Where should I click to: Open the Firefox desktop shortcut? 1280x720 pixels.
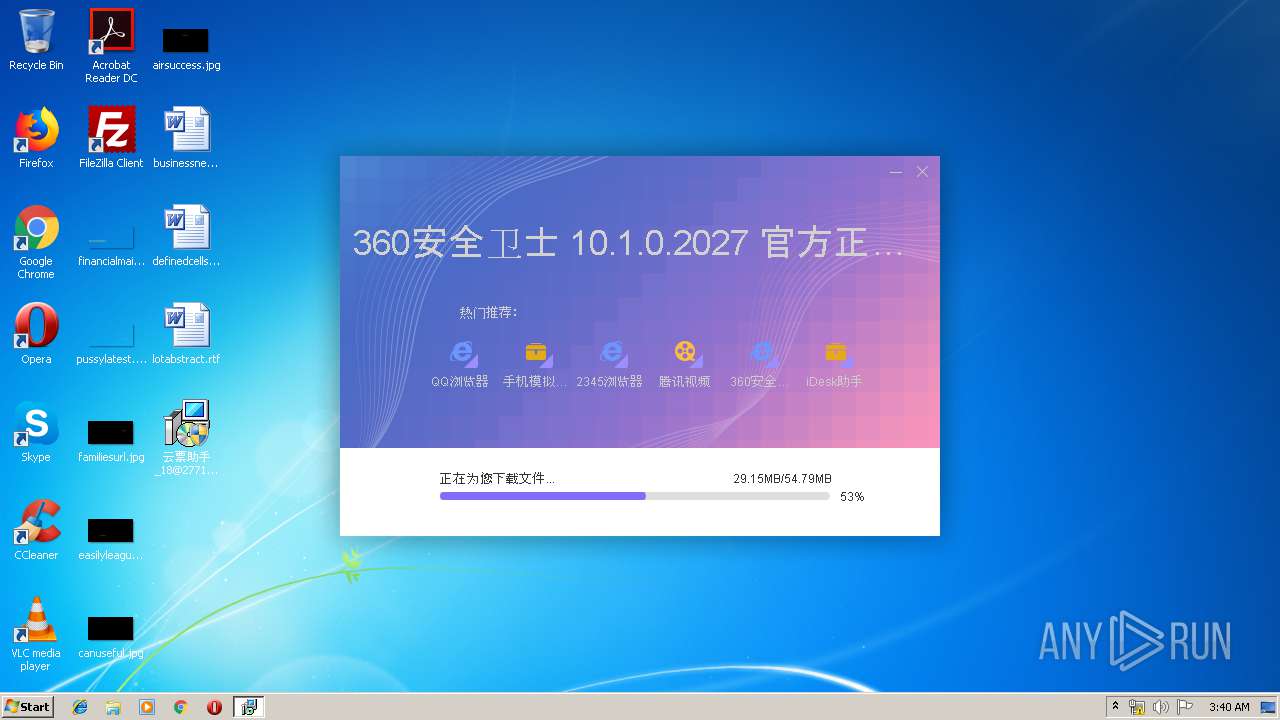[x=36, y=138]
